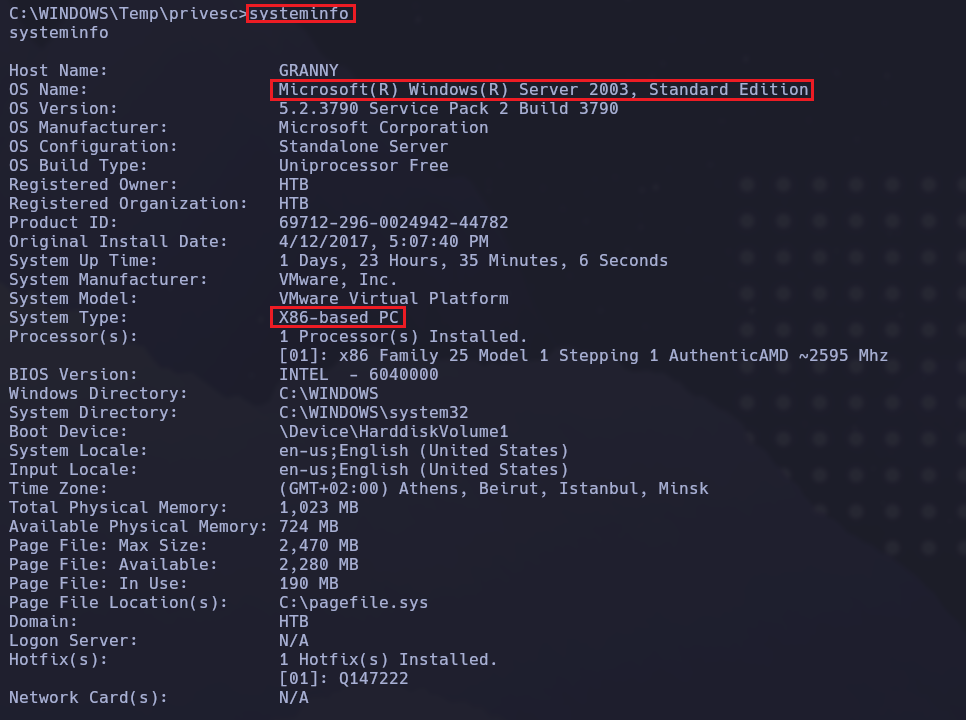
Task: Click the Uniprocessor Free build type
Action: pyautogui.click(x=363, y=165)
